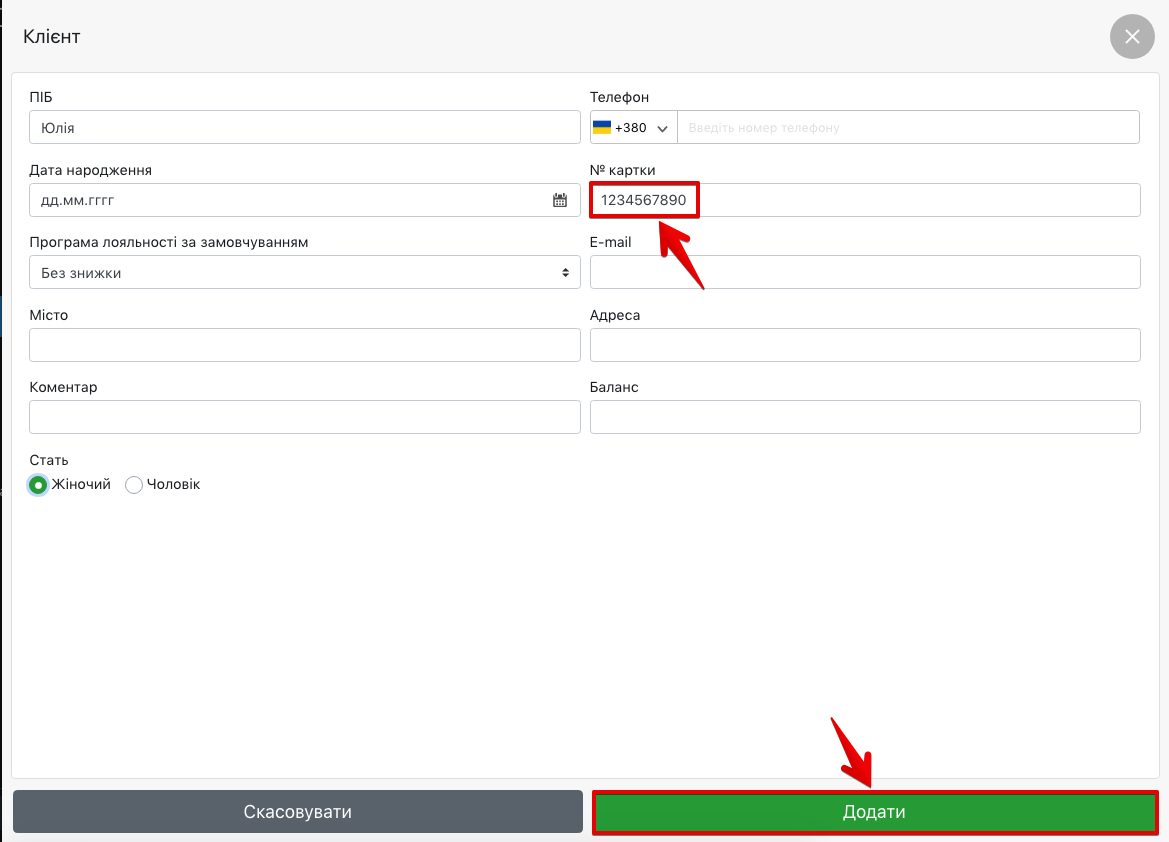The width and height of the screenshot is (1169, 842).
Task: Select the Чоловік radio button
Action: (x=134, y=485)
